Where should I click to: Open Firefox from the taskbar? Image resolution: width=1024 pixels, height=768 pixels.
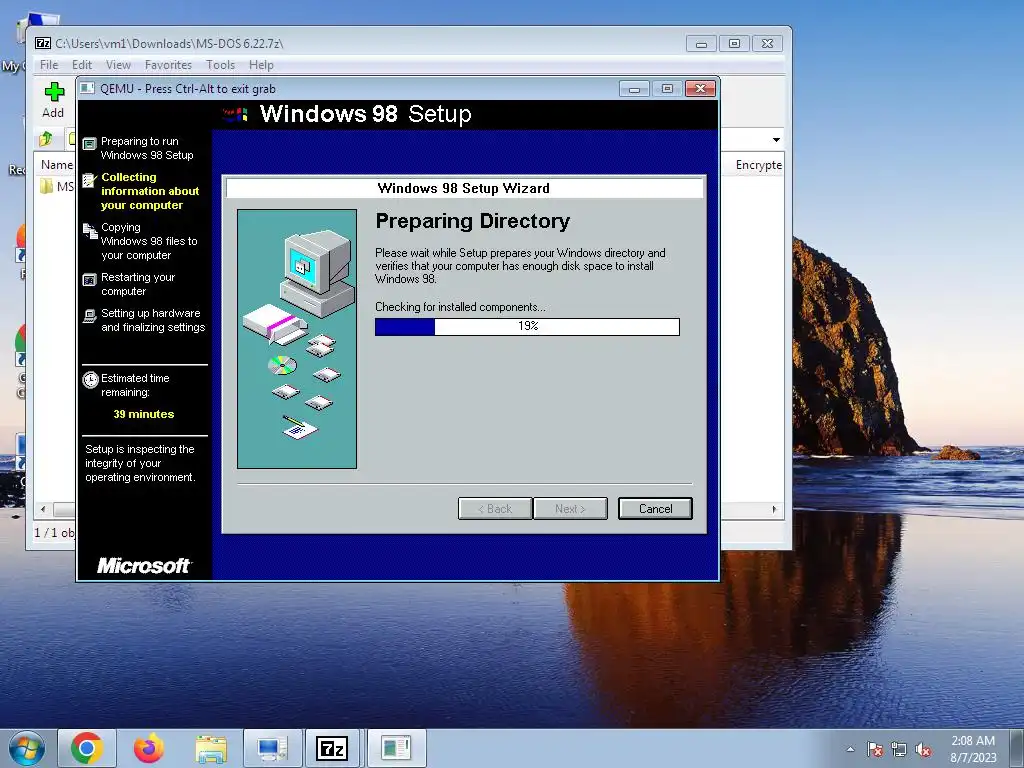(149, 748)
